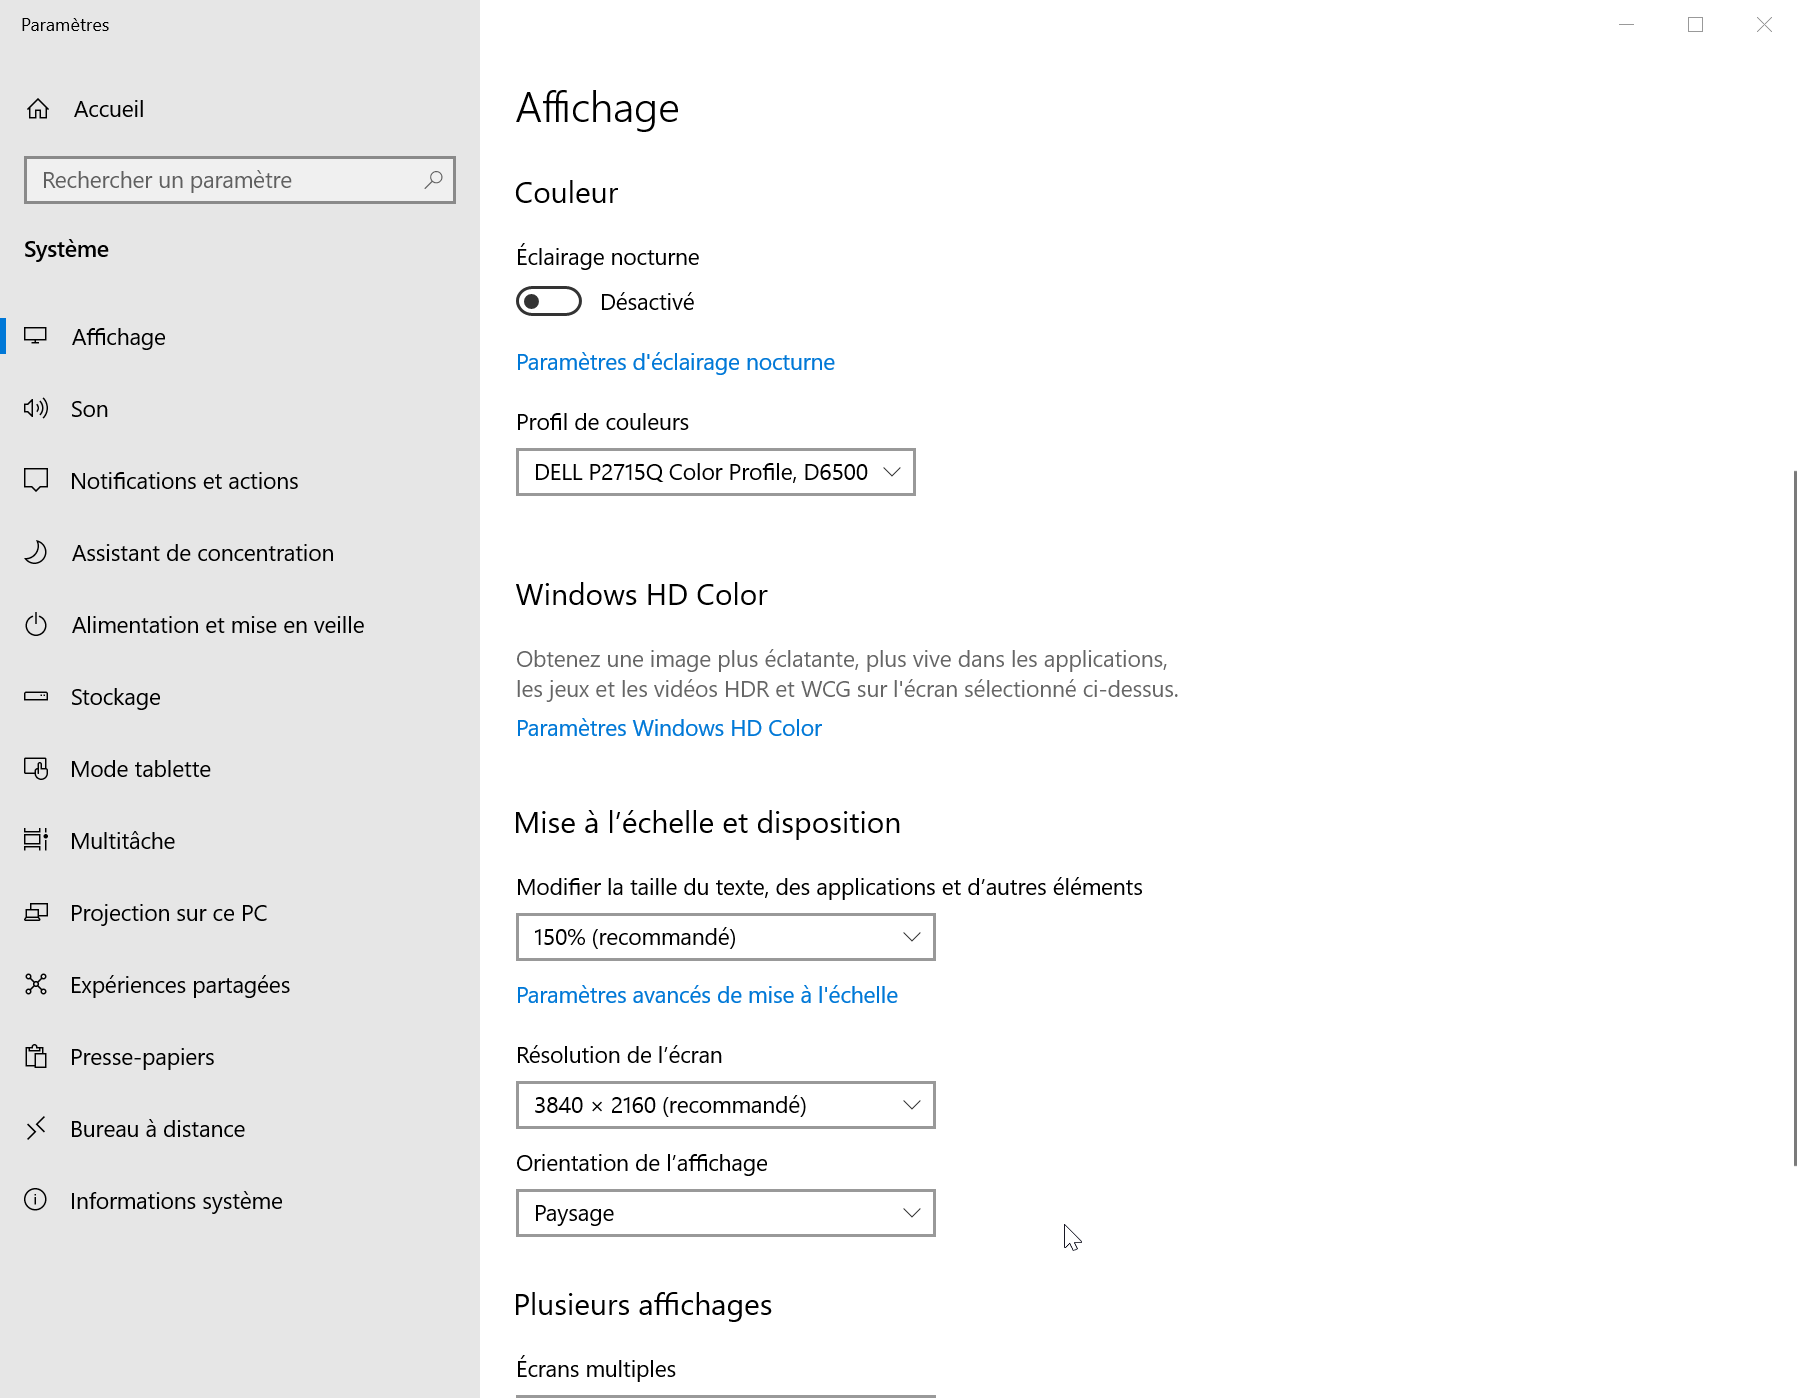Enable the Éclairage nocturne toggle
Image resolution: width=1800 pixels, height=1398 pixels.
[x=549, y=301]
